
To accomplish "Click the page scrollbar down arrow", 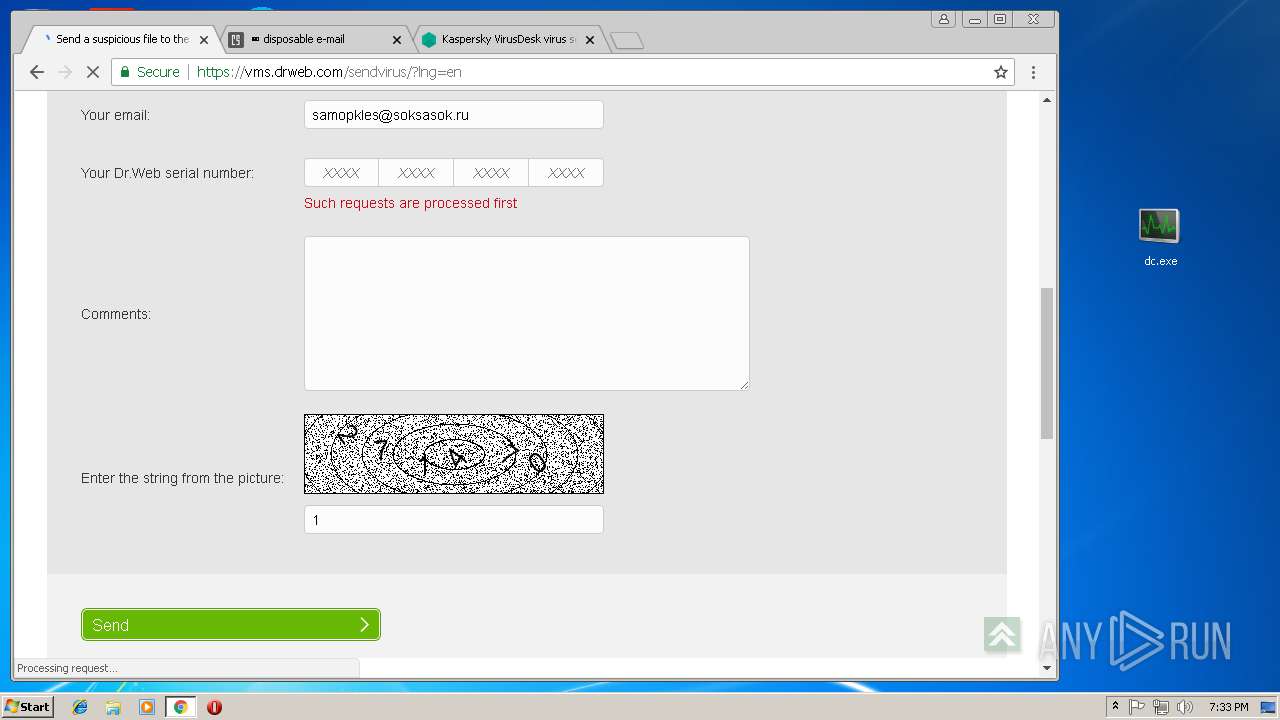I will [x=1047, y=668].
